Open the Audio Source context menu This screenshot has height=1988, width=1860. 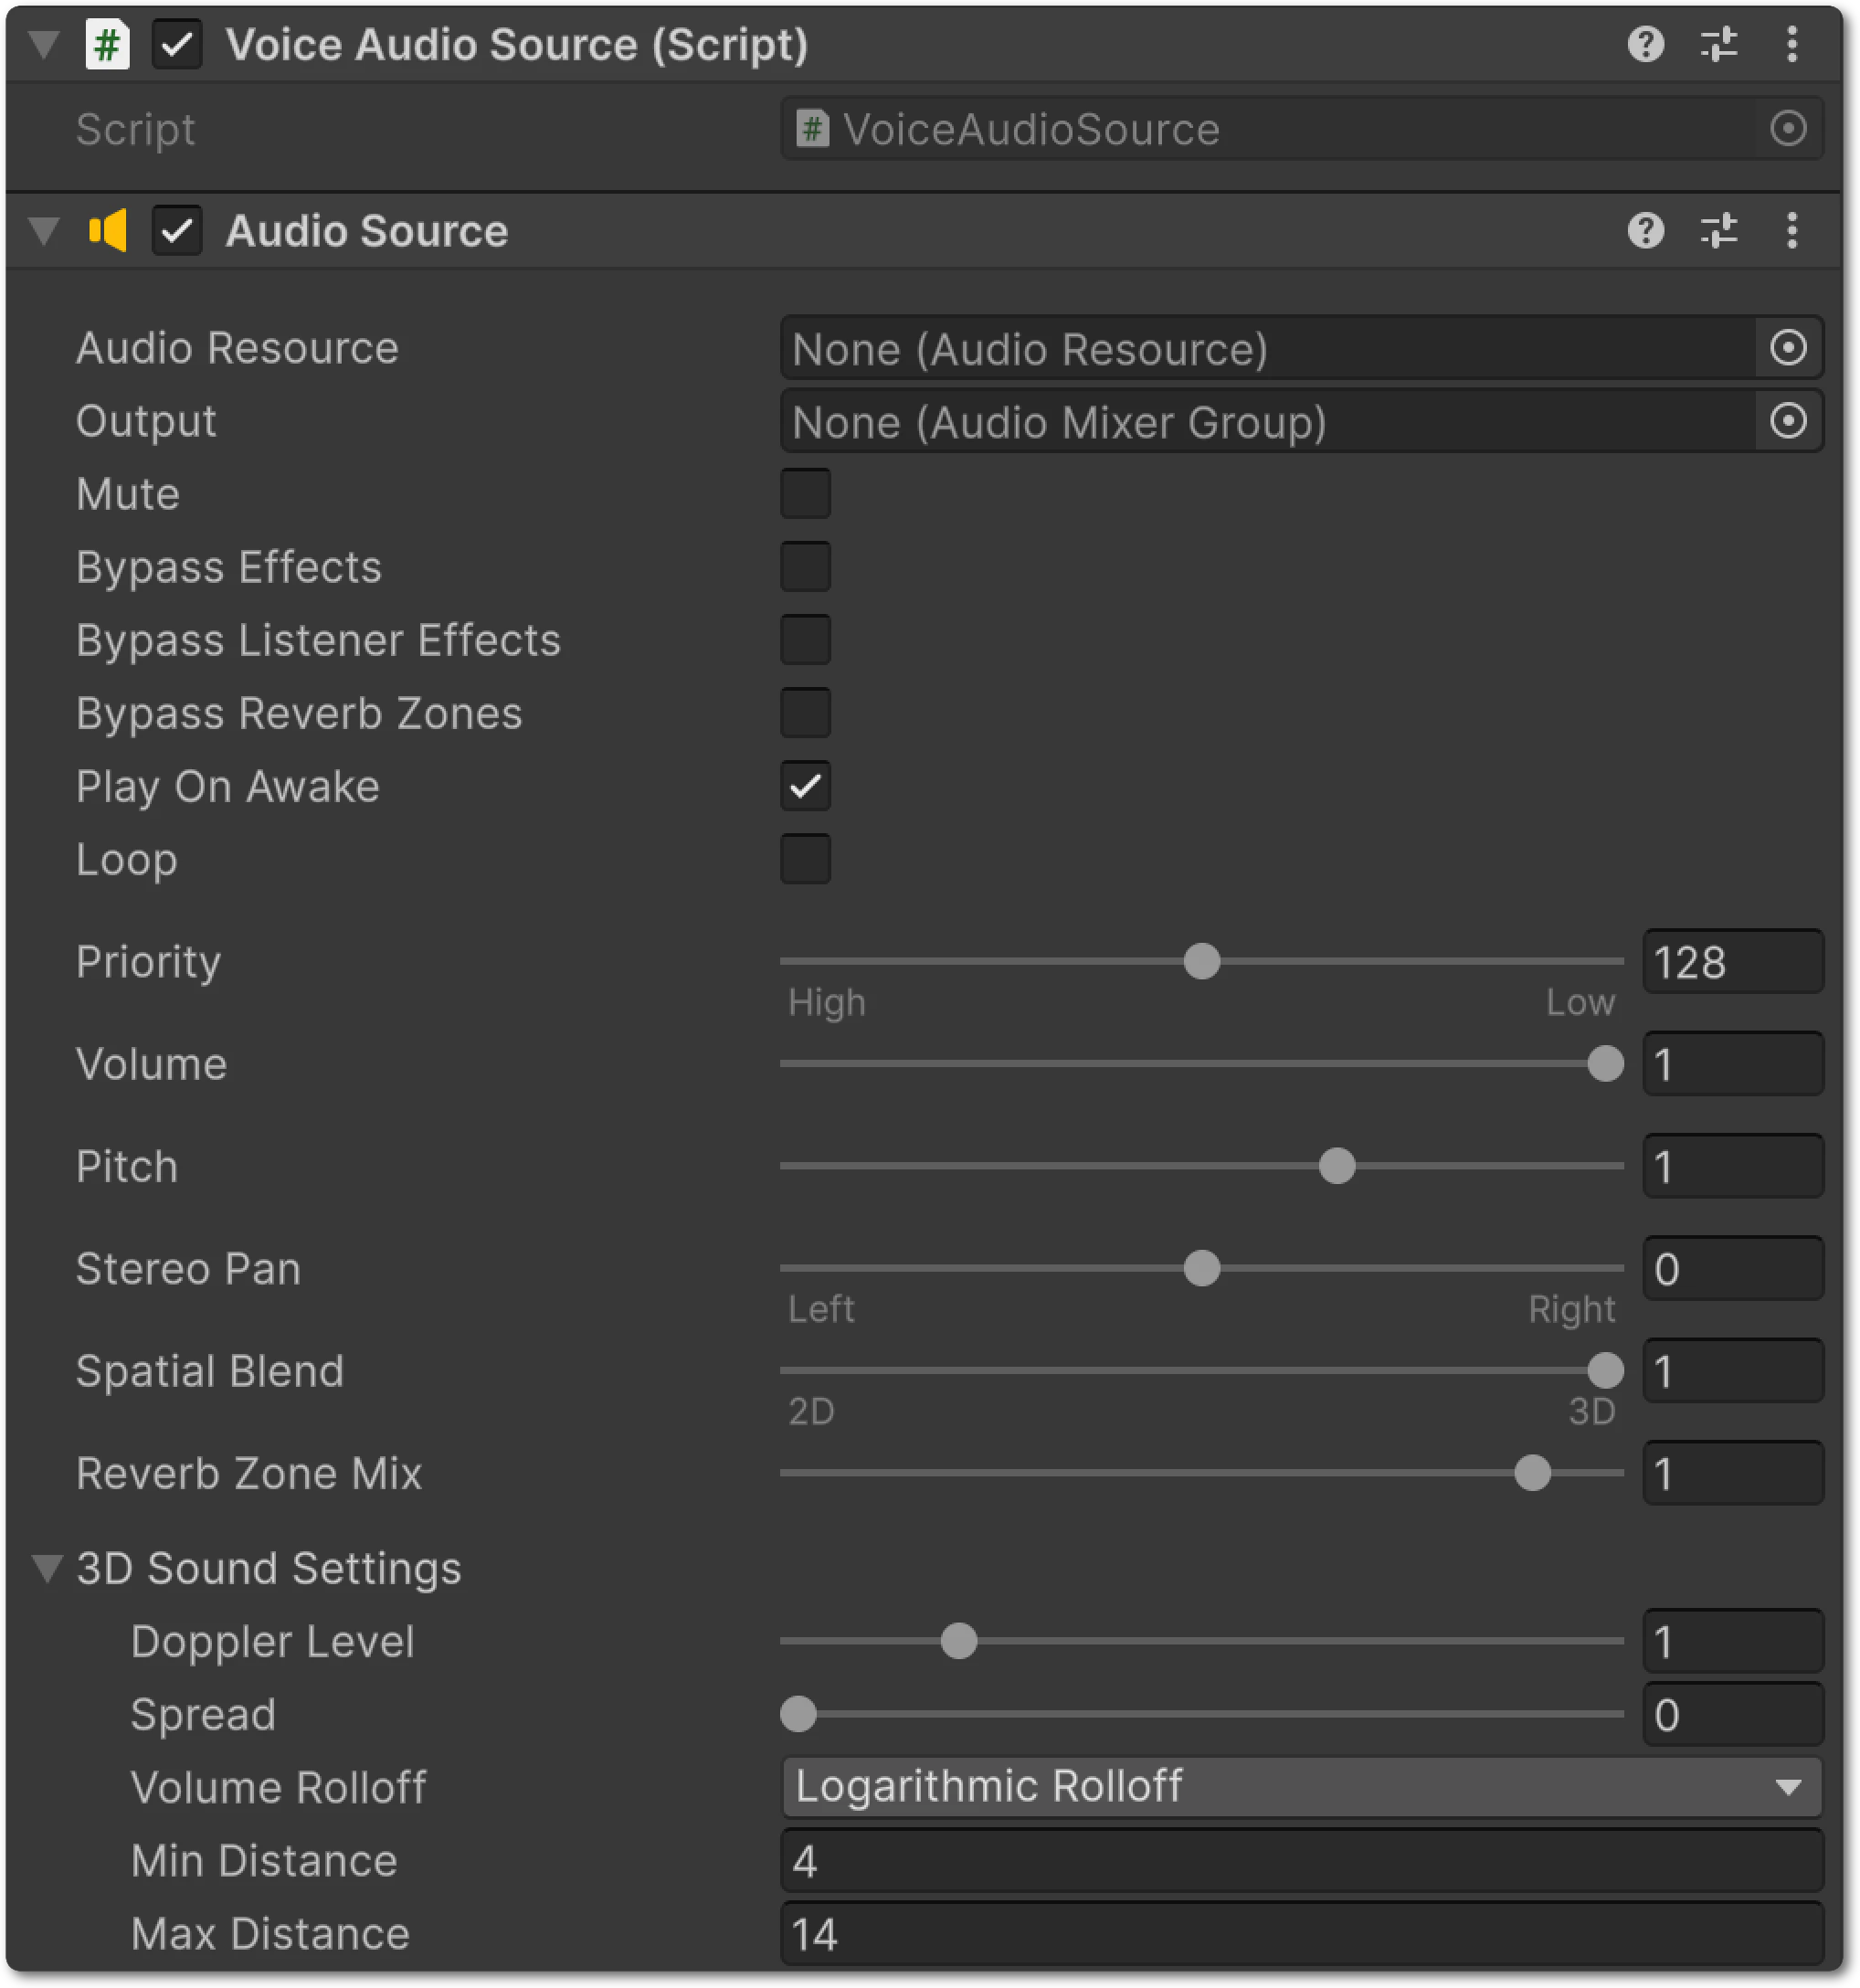click(1792, 231)
